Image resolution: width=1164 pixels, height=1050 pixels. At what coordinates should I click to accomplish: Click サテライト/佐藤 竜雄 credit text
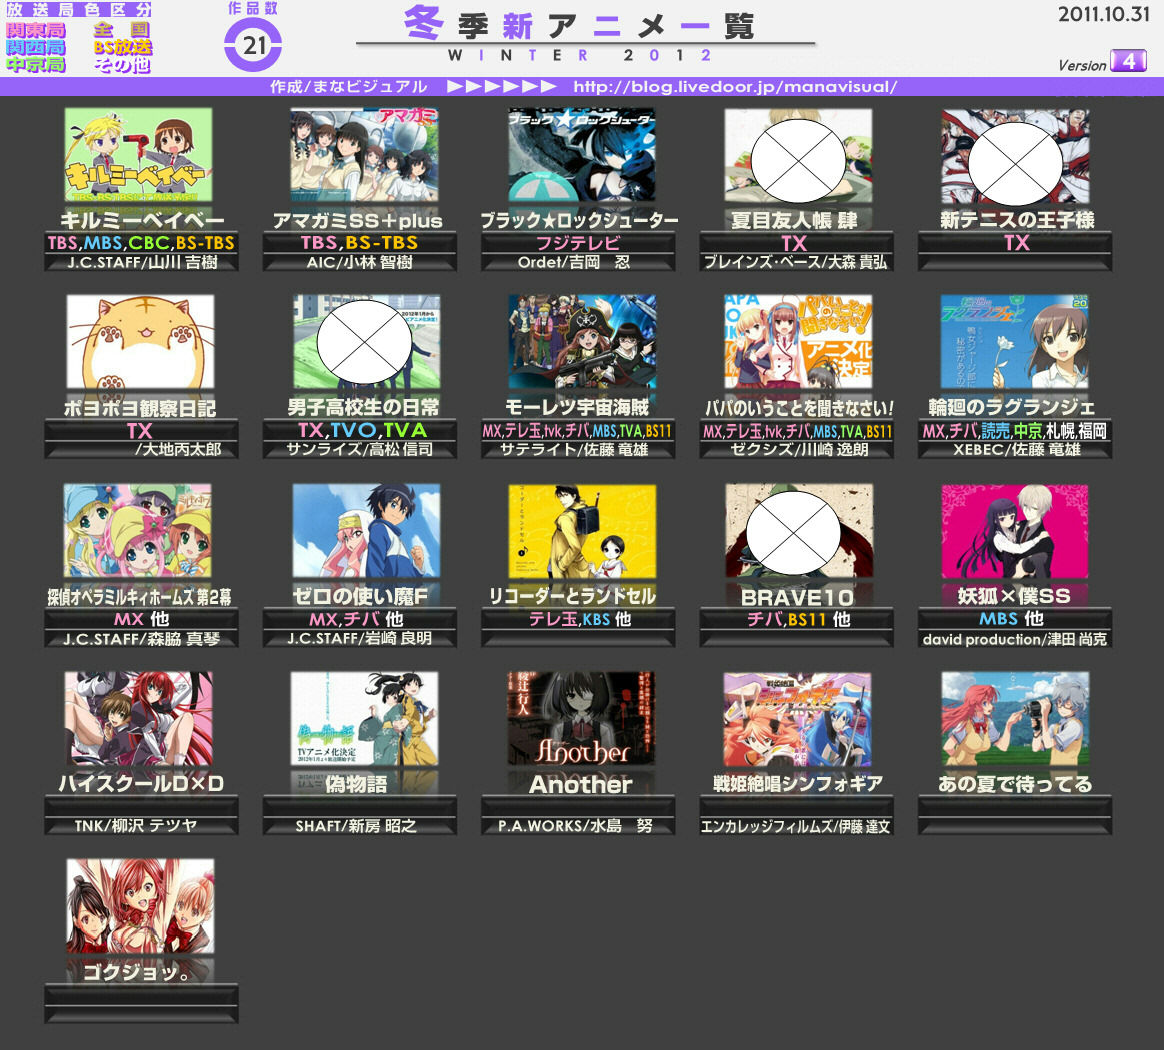574,449
